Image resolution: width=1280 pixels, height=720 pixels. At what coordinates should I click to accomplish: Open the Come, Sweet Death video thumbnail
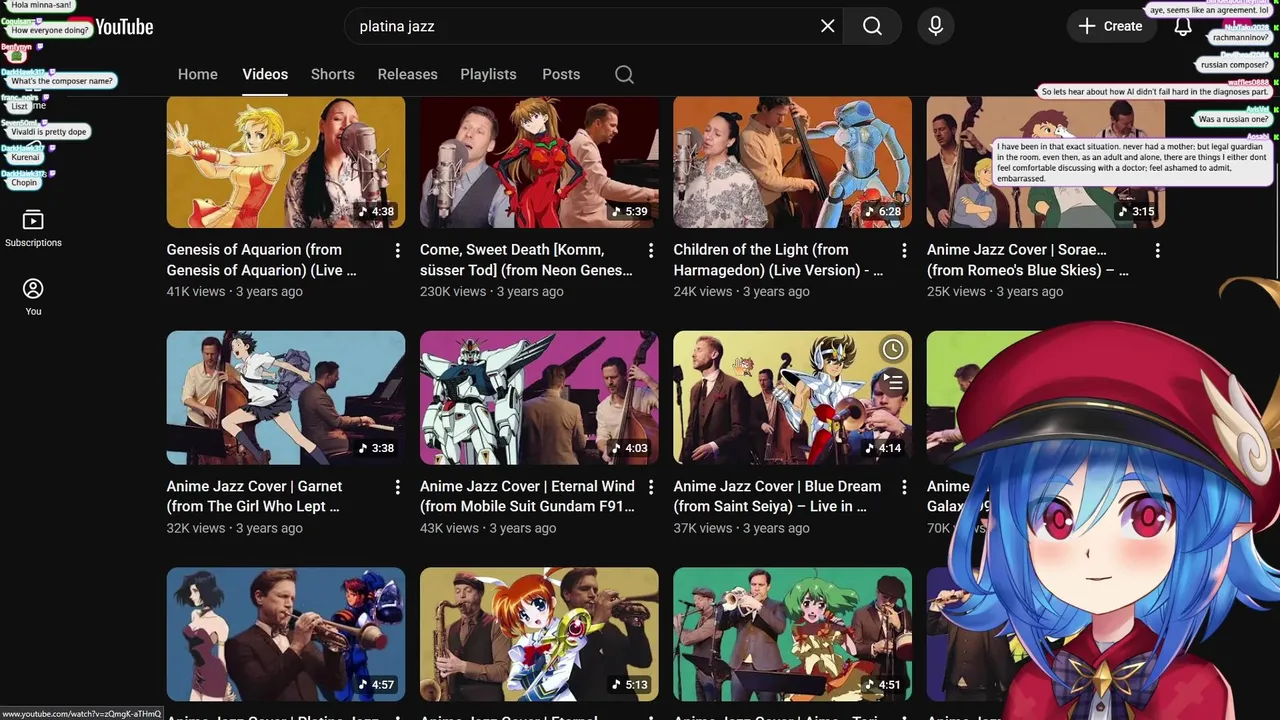pos(539,162)
